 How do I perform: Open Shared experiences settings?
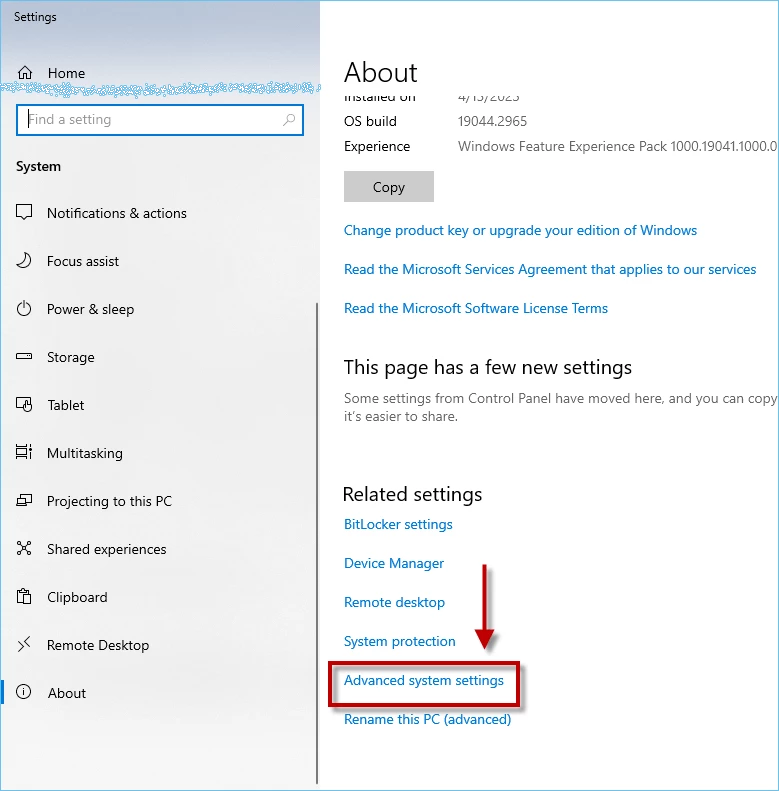point(106,549)
